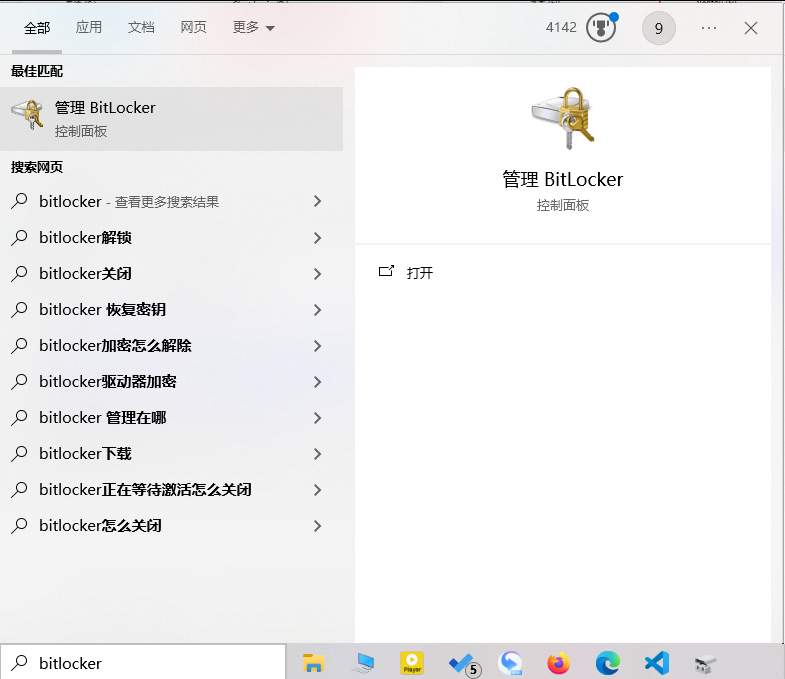
Task: Expand arrow for bitlocker 管理在哪 suggestion
Action: pyautogui.click(x=317, y=418)
